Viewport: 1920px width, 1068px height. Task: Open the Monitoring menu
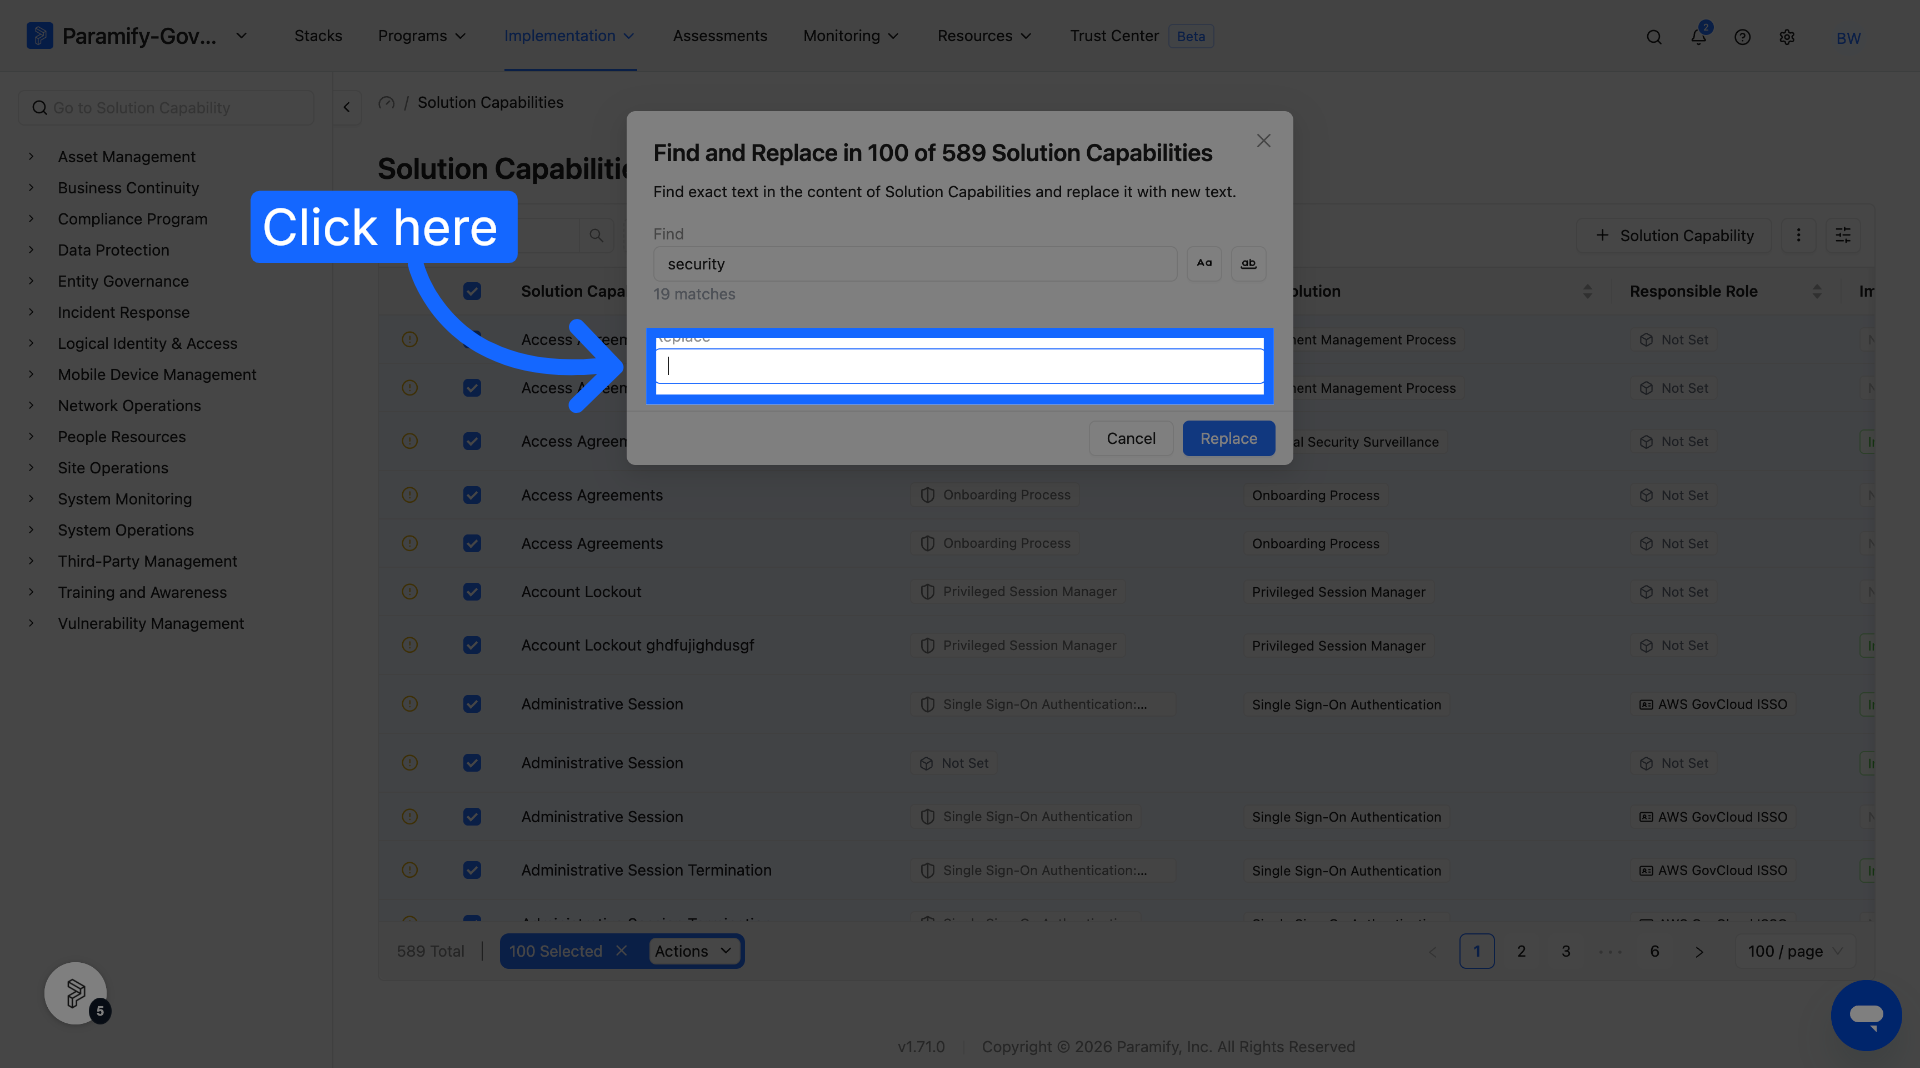click(851, 36)
